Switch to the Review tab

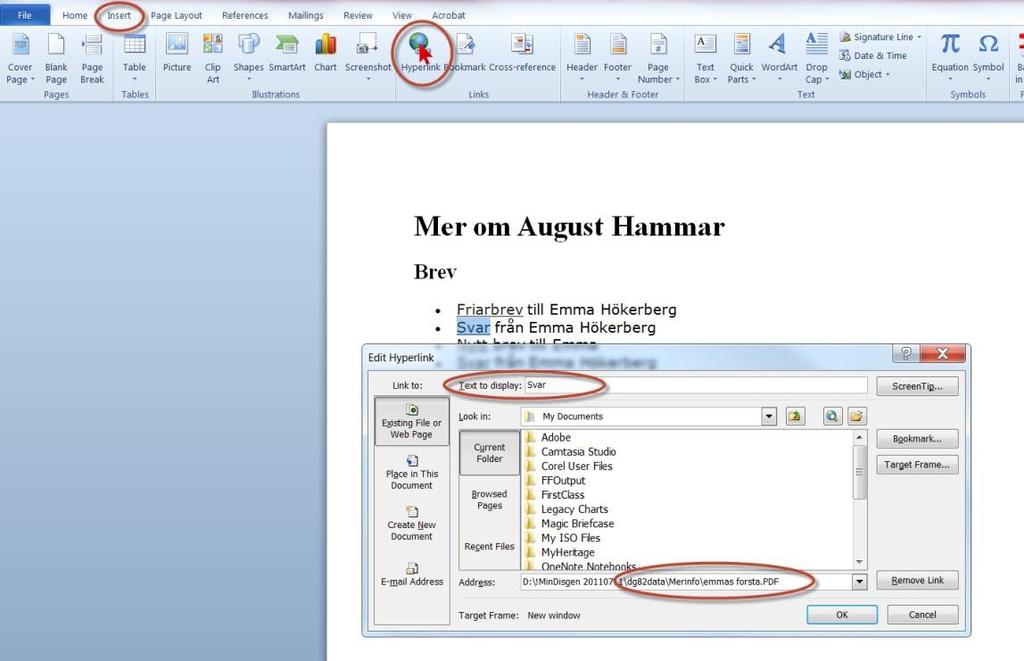point(358,15)
